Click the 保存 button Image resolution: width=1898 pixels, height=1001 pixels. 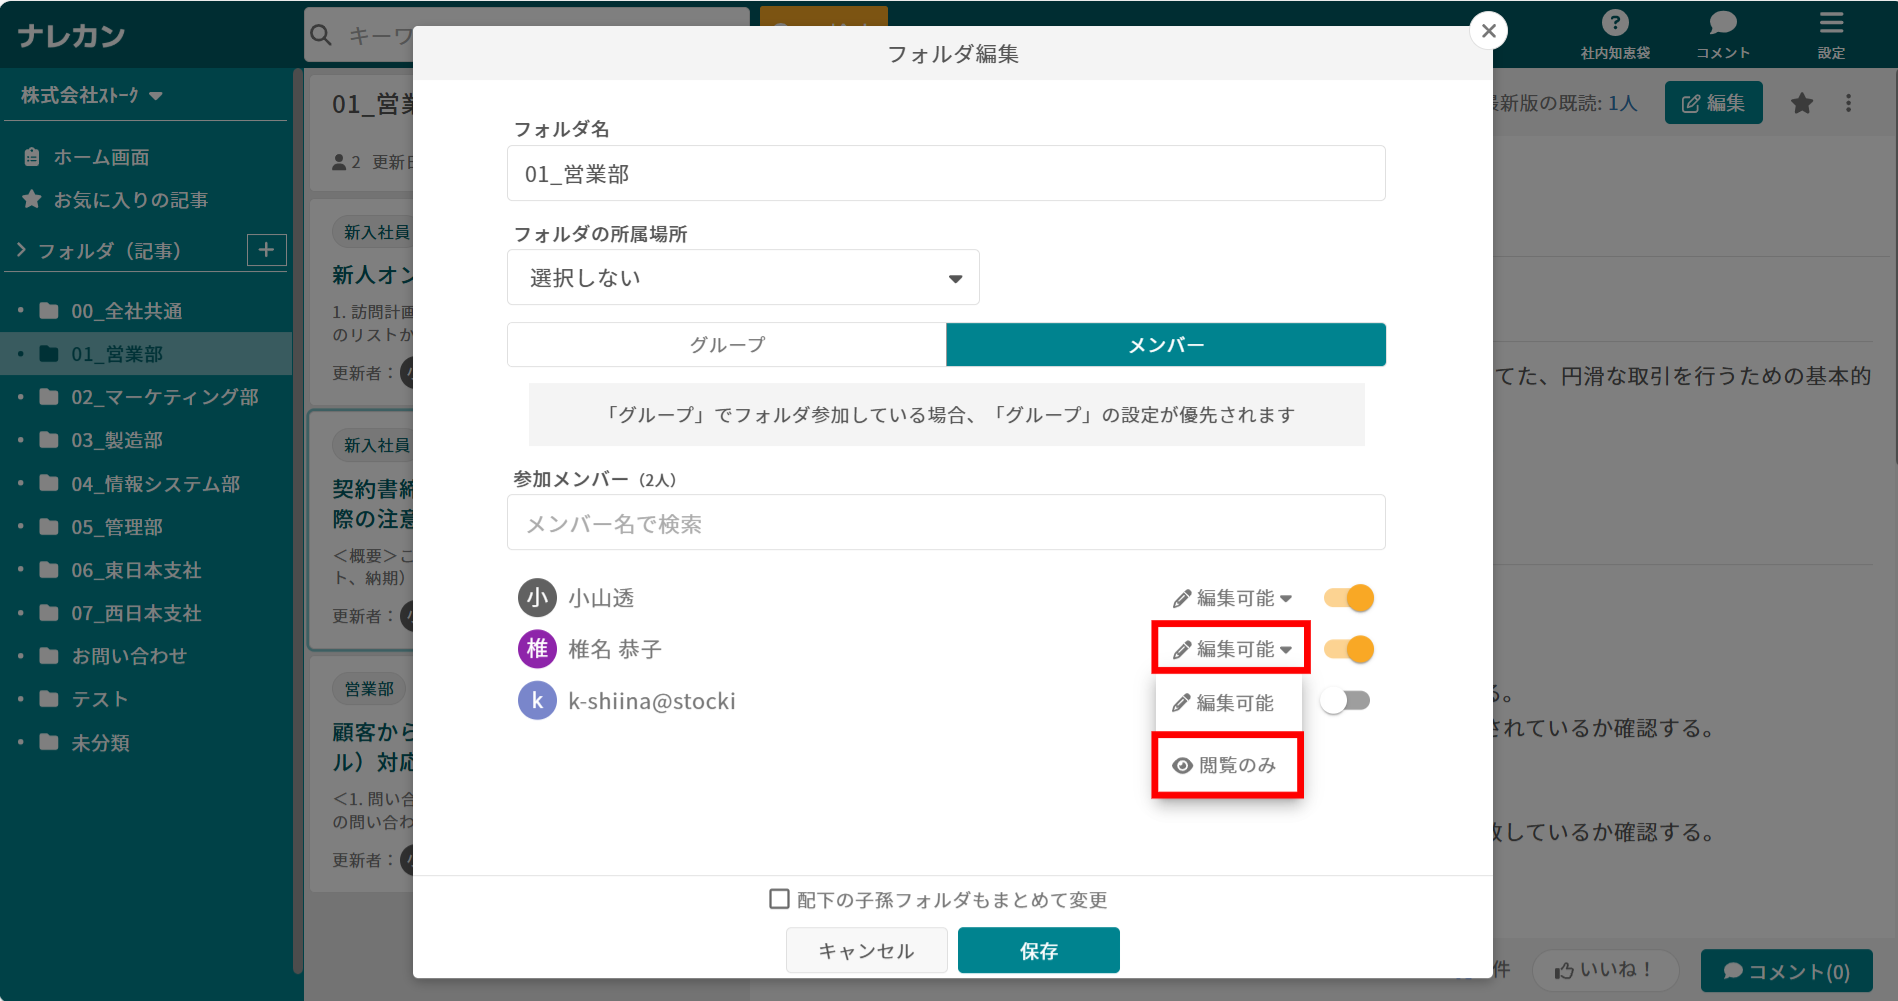pos(1038,950)
